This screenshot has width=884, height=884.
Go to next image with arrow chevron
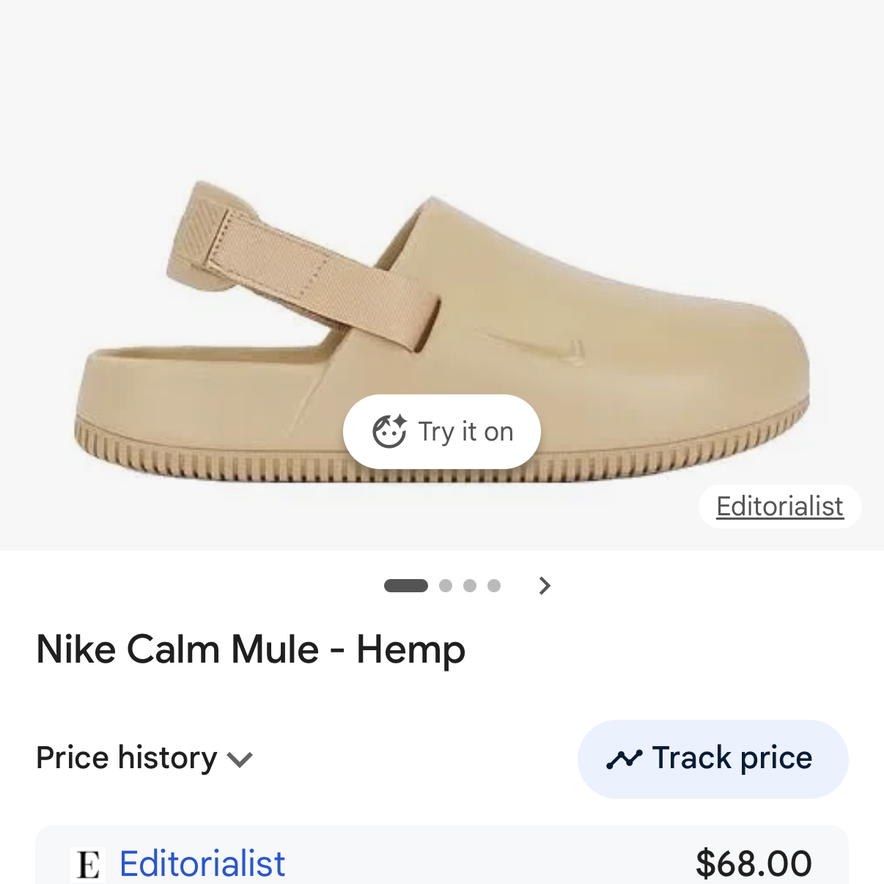pos(545,586)
